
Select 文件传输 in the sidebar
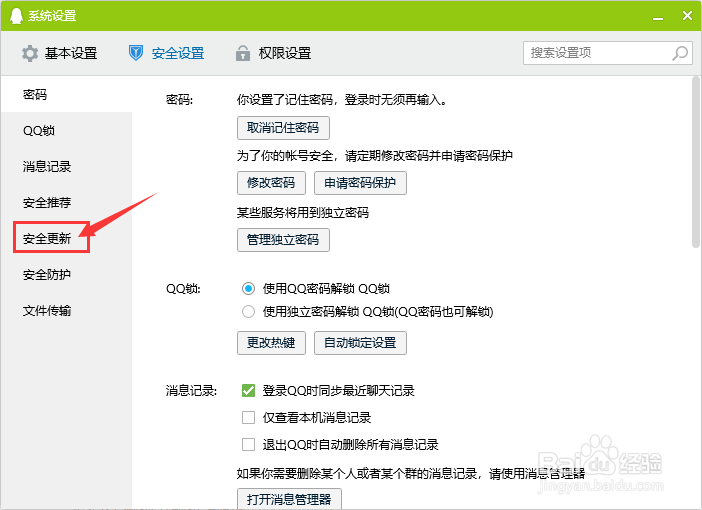click(x=66, y=310)
